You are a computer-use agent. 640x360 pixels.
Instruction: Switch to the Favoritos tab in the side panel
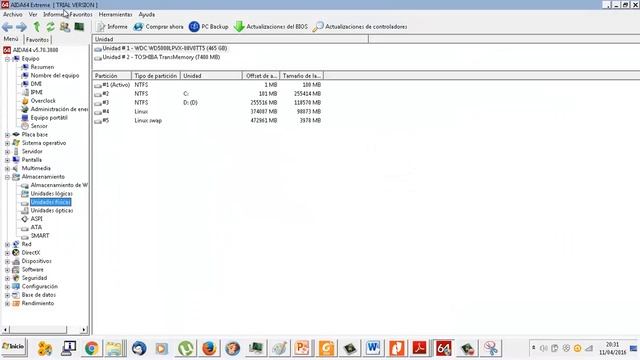(37, 40)
